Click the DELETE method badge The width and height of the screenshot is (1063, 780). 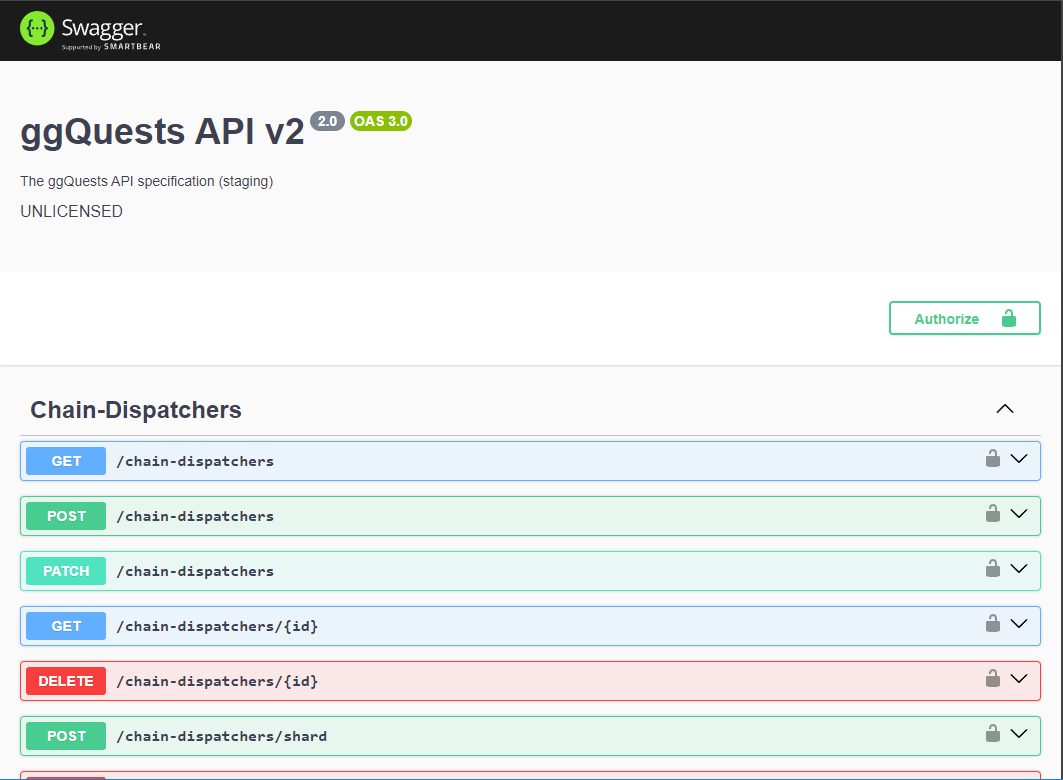[x=66, y=681]
